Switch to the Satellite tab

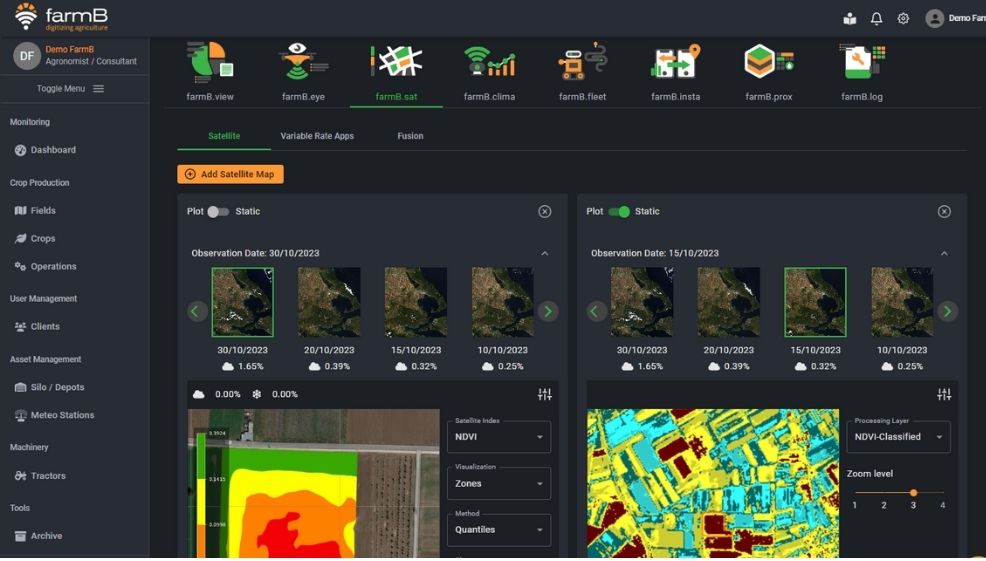224,136
